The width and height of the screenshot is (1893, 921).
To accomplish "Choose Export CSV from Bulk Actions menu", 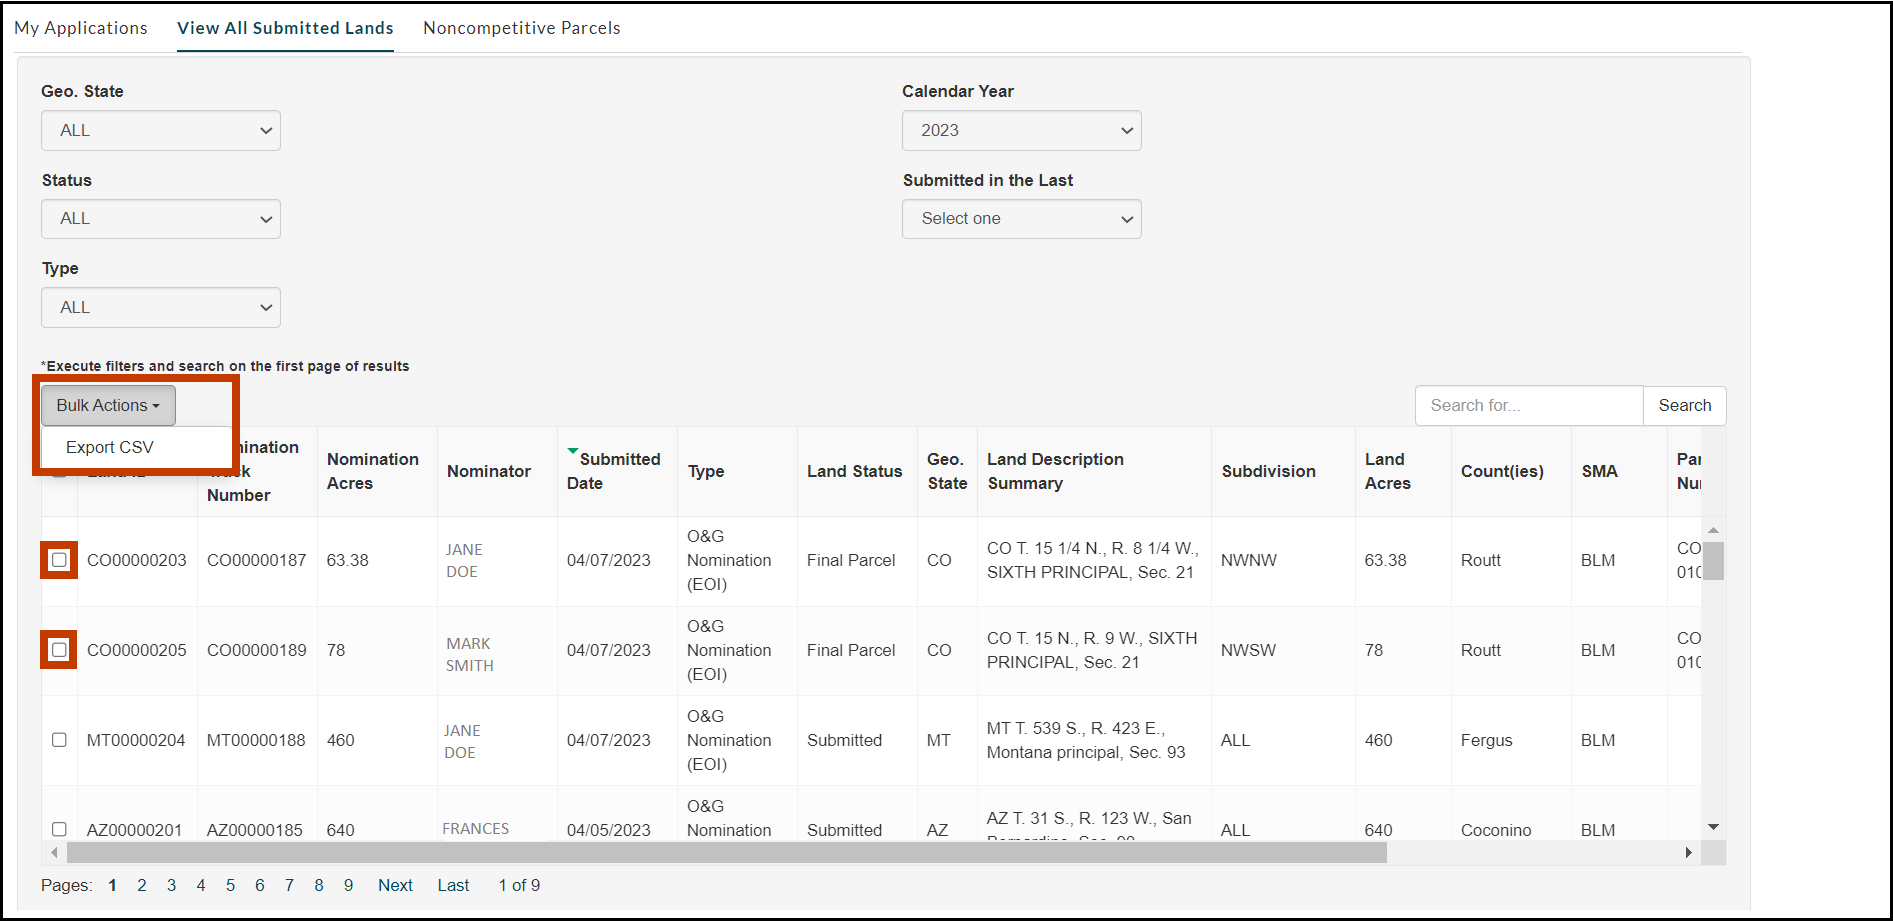I will coord(110,447).
